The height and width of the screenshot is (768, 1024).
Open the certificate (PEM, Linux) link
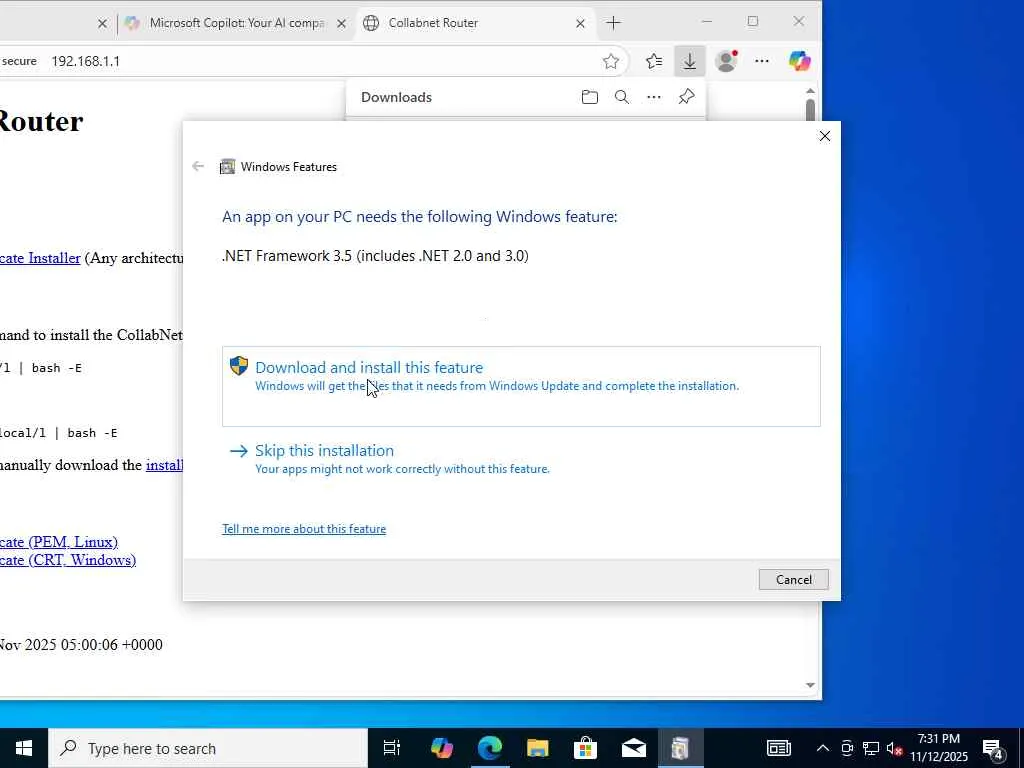59,542
